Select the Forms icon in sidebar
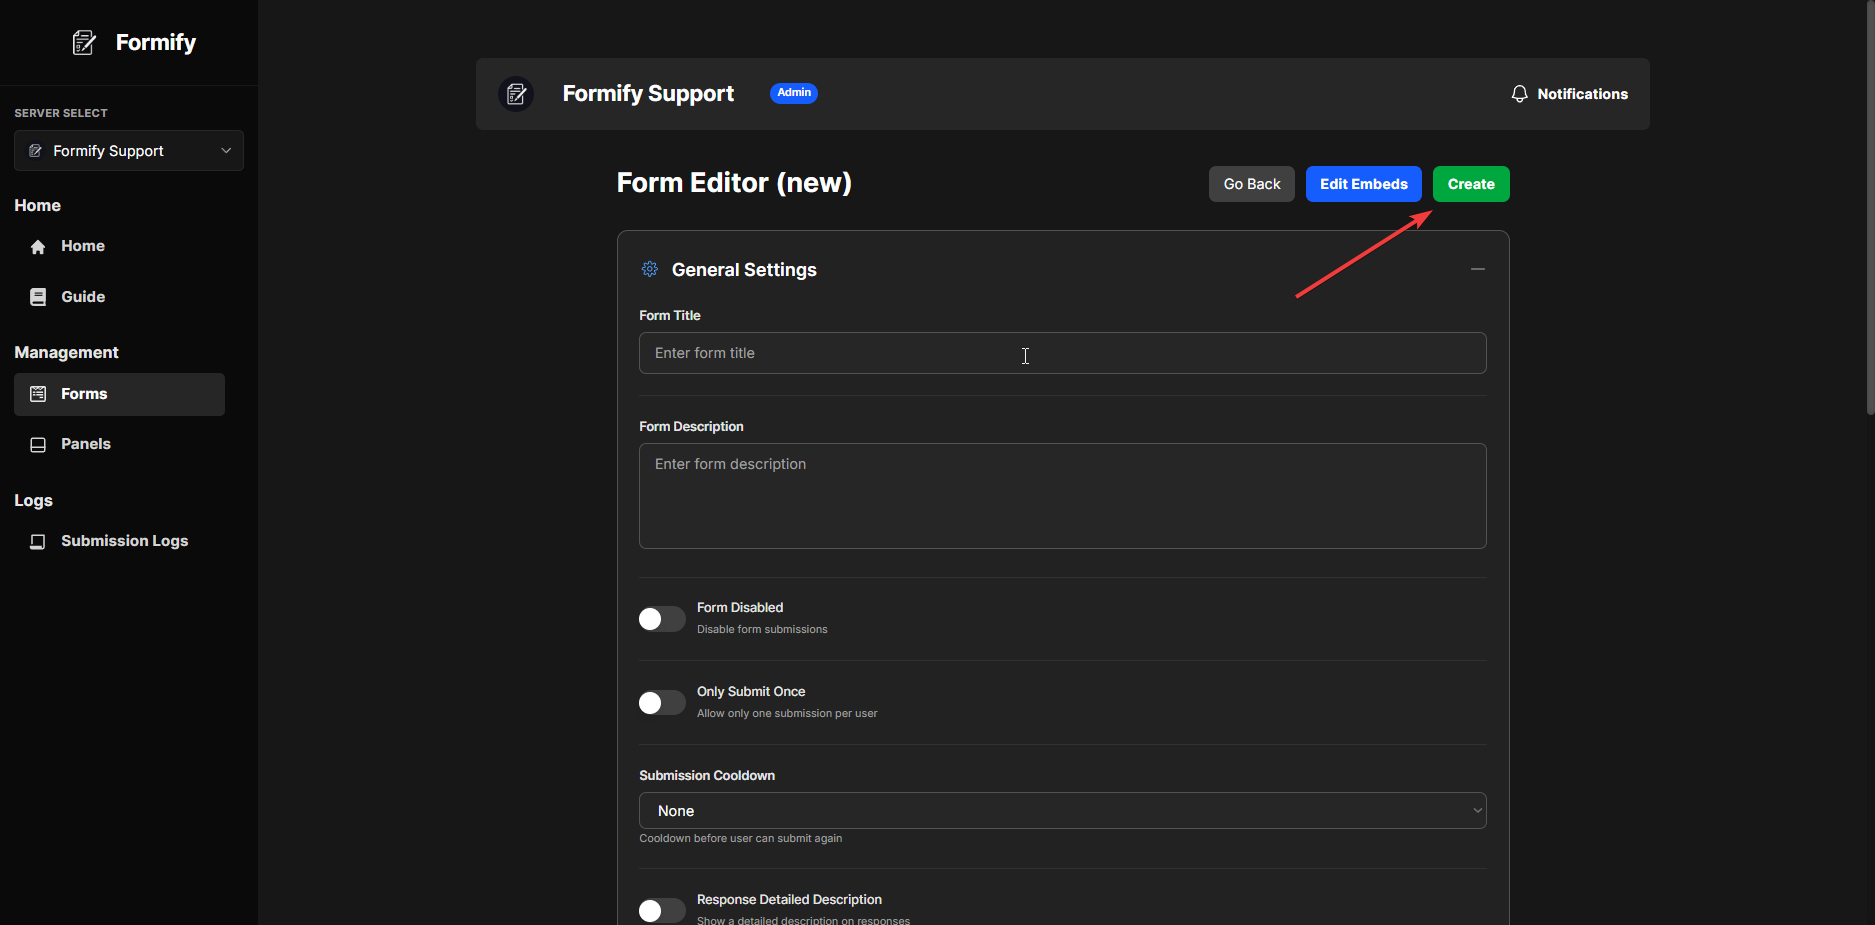The image size is (1875, 925). pos(38,393)
